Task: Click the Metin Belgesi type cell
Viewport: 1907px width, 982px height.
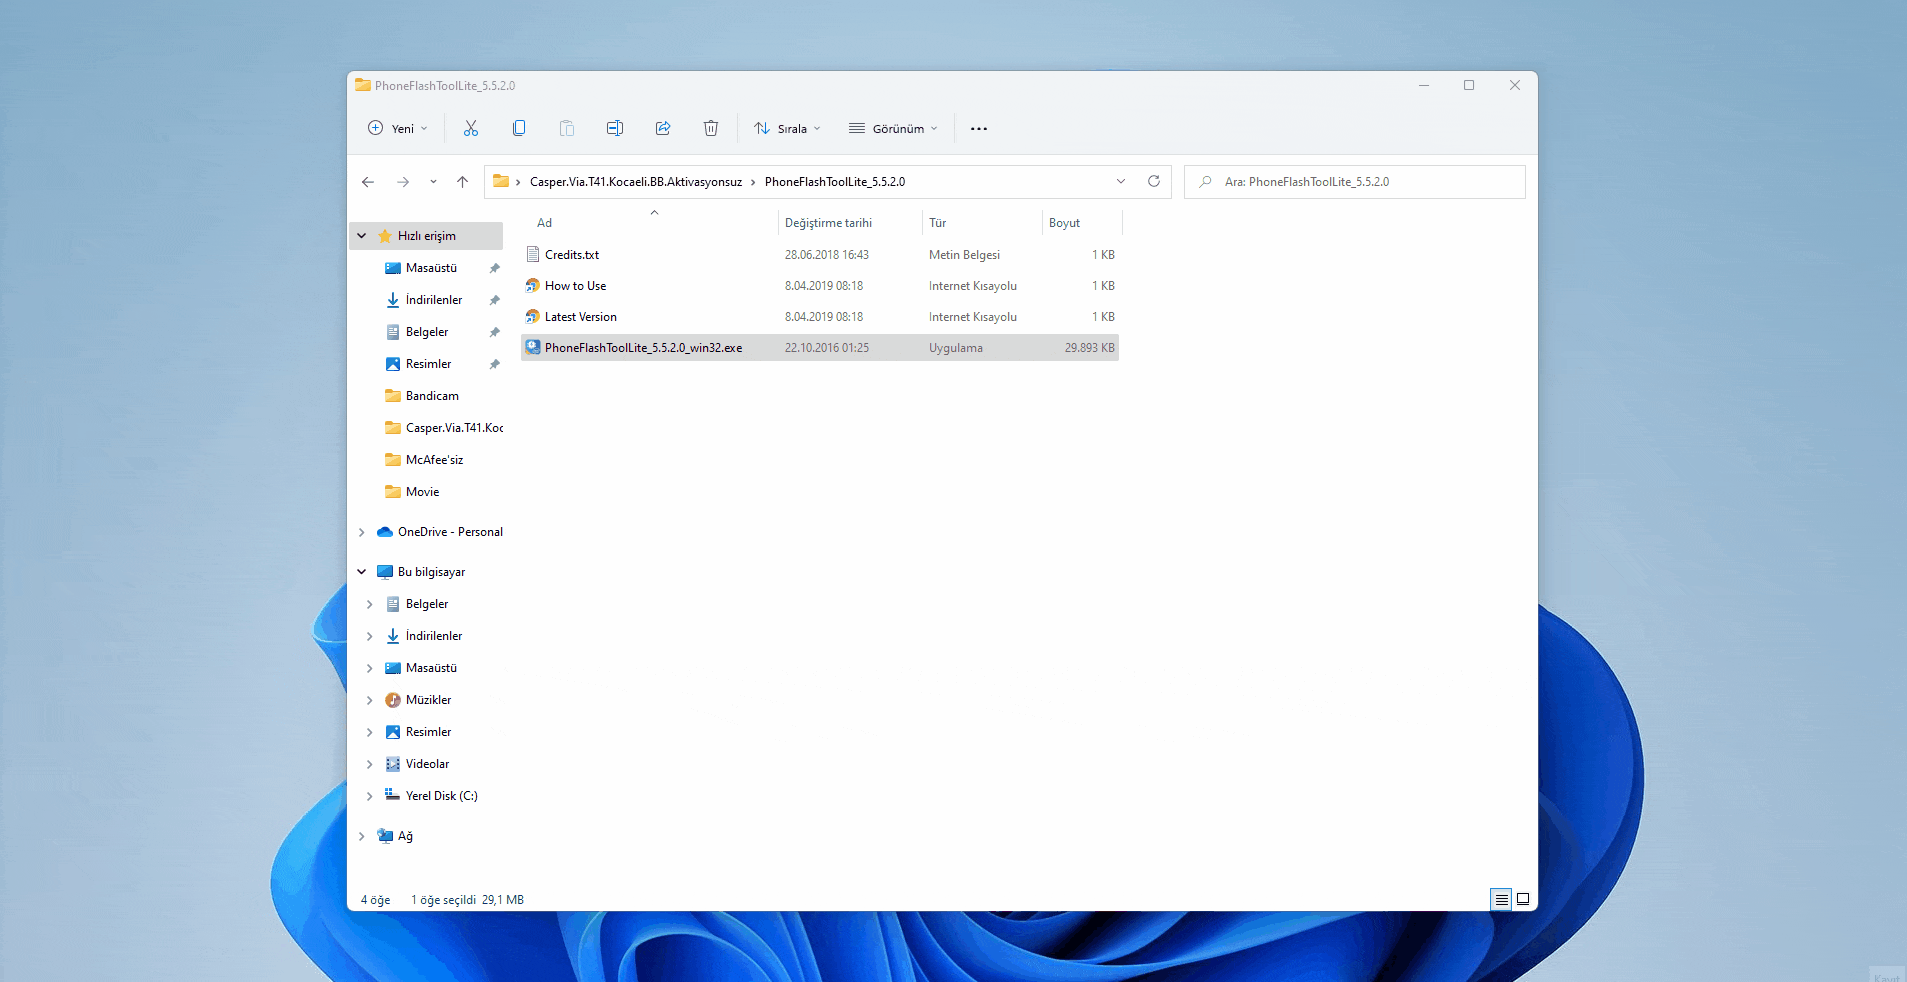Action: click(x=964, y=255)
